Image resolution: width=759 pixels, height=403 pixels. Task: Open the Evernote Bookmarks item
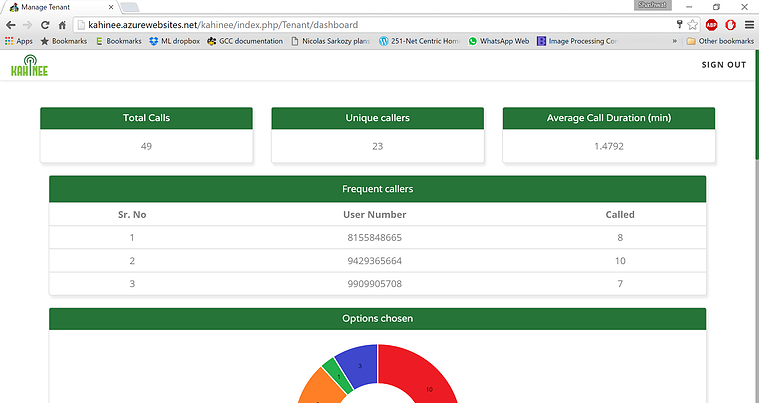[x=119, y=42]
